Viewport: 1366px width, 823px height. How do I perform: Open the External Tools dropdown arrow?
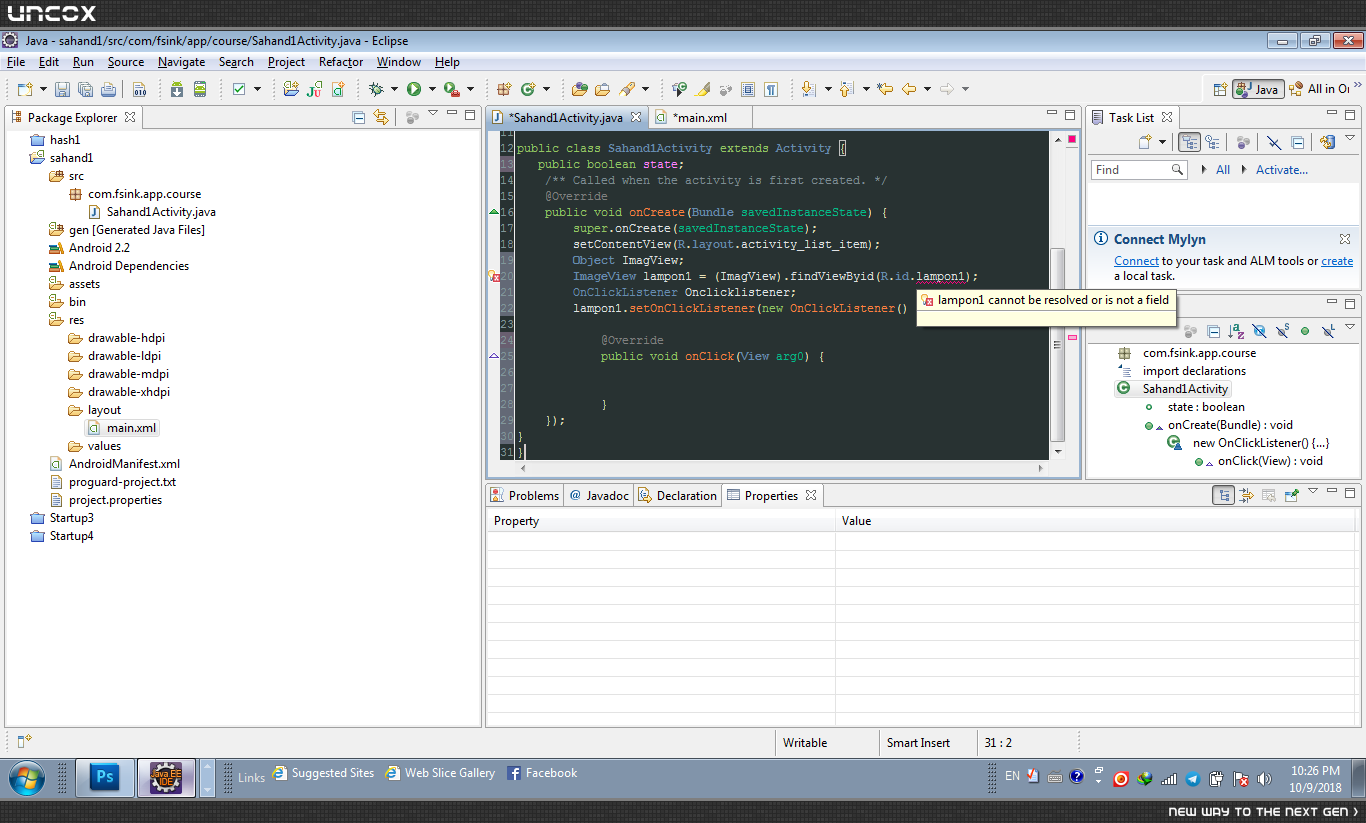[x=470, y=89]
